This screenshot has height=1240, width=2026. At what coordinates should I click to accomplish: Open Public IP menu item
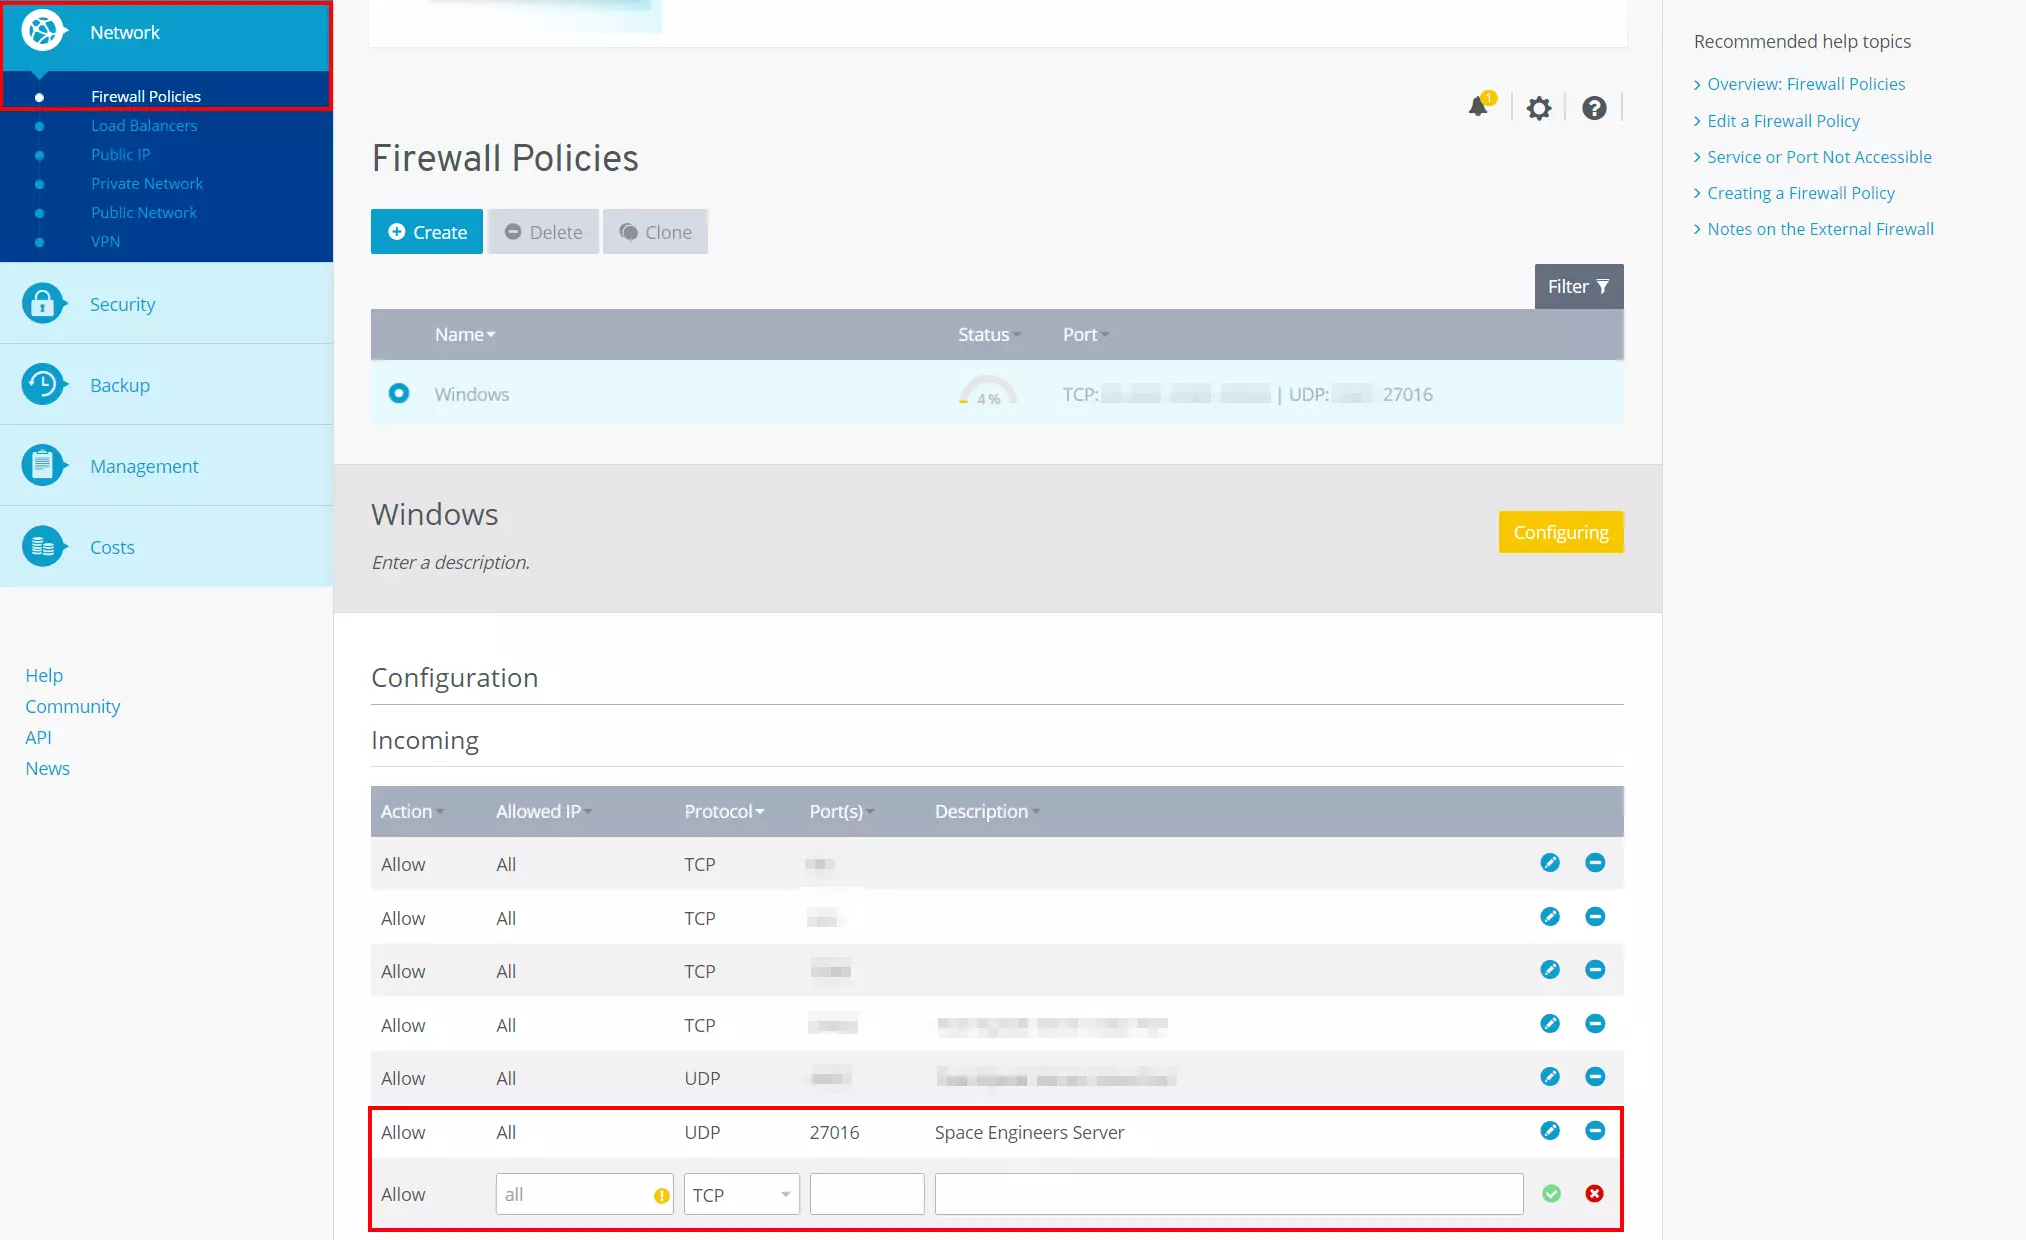pyautogui.click(x=120, y=154)
